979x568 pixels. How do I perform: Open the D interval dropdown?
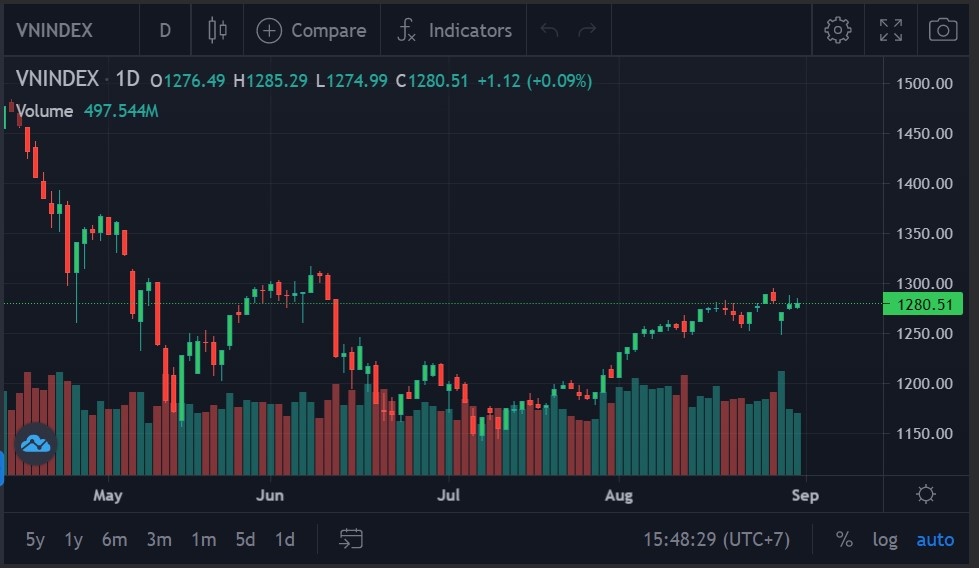(x=165, y=30)
